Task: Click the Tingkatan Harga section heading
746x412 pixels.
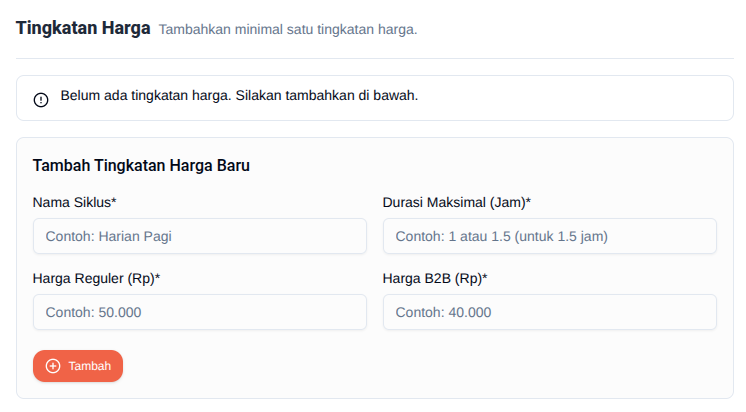Action: point(83,28)
